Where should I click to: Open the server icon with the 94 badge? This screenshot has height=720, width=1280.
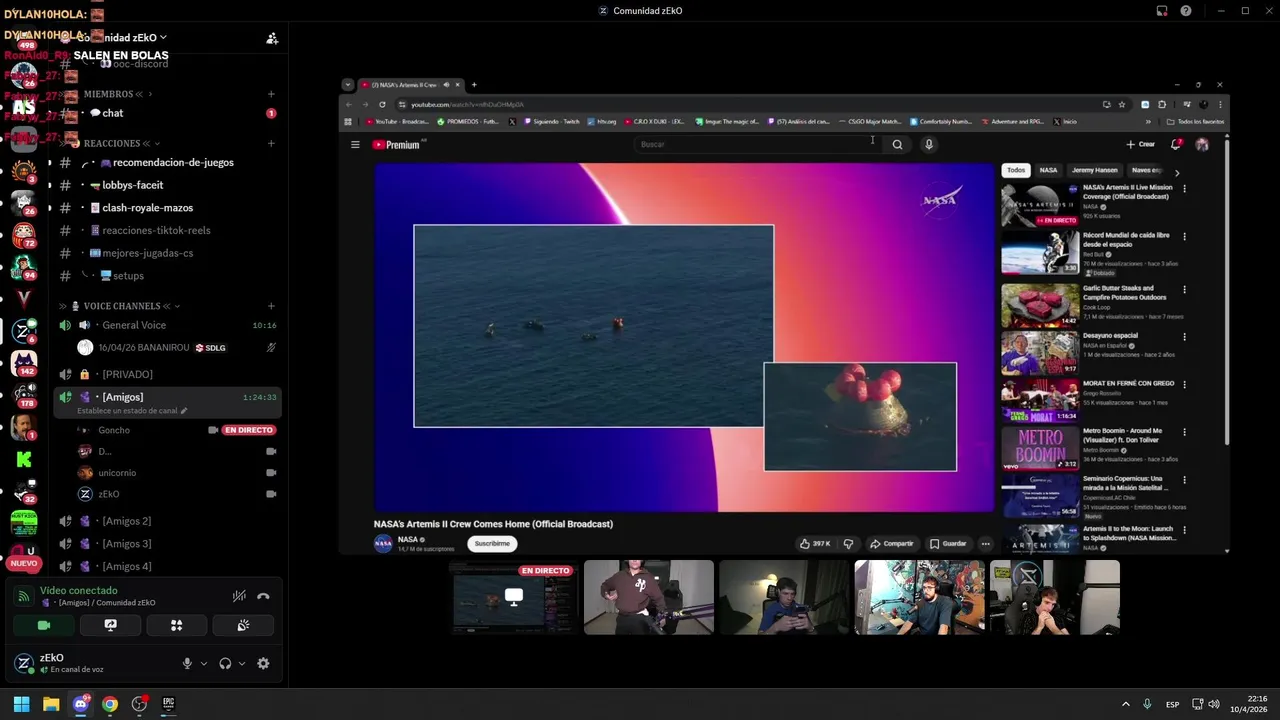pyautogui.click(x=24, y=266)
